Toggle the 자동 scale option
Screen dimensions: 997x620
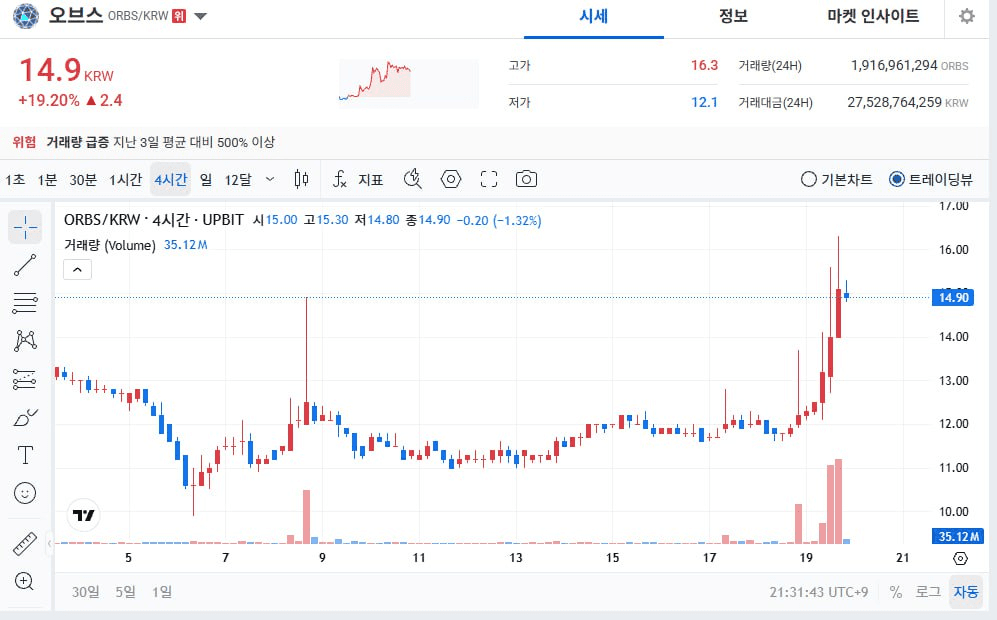966,591
